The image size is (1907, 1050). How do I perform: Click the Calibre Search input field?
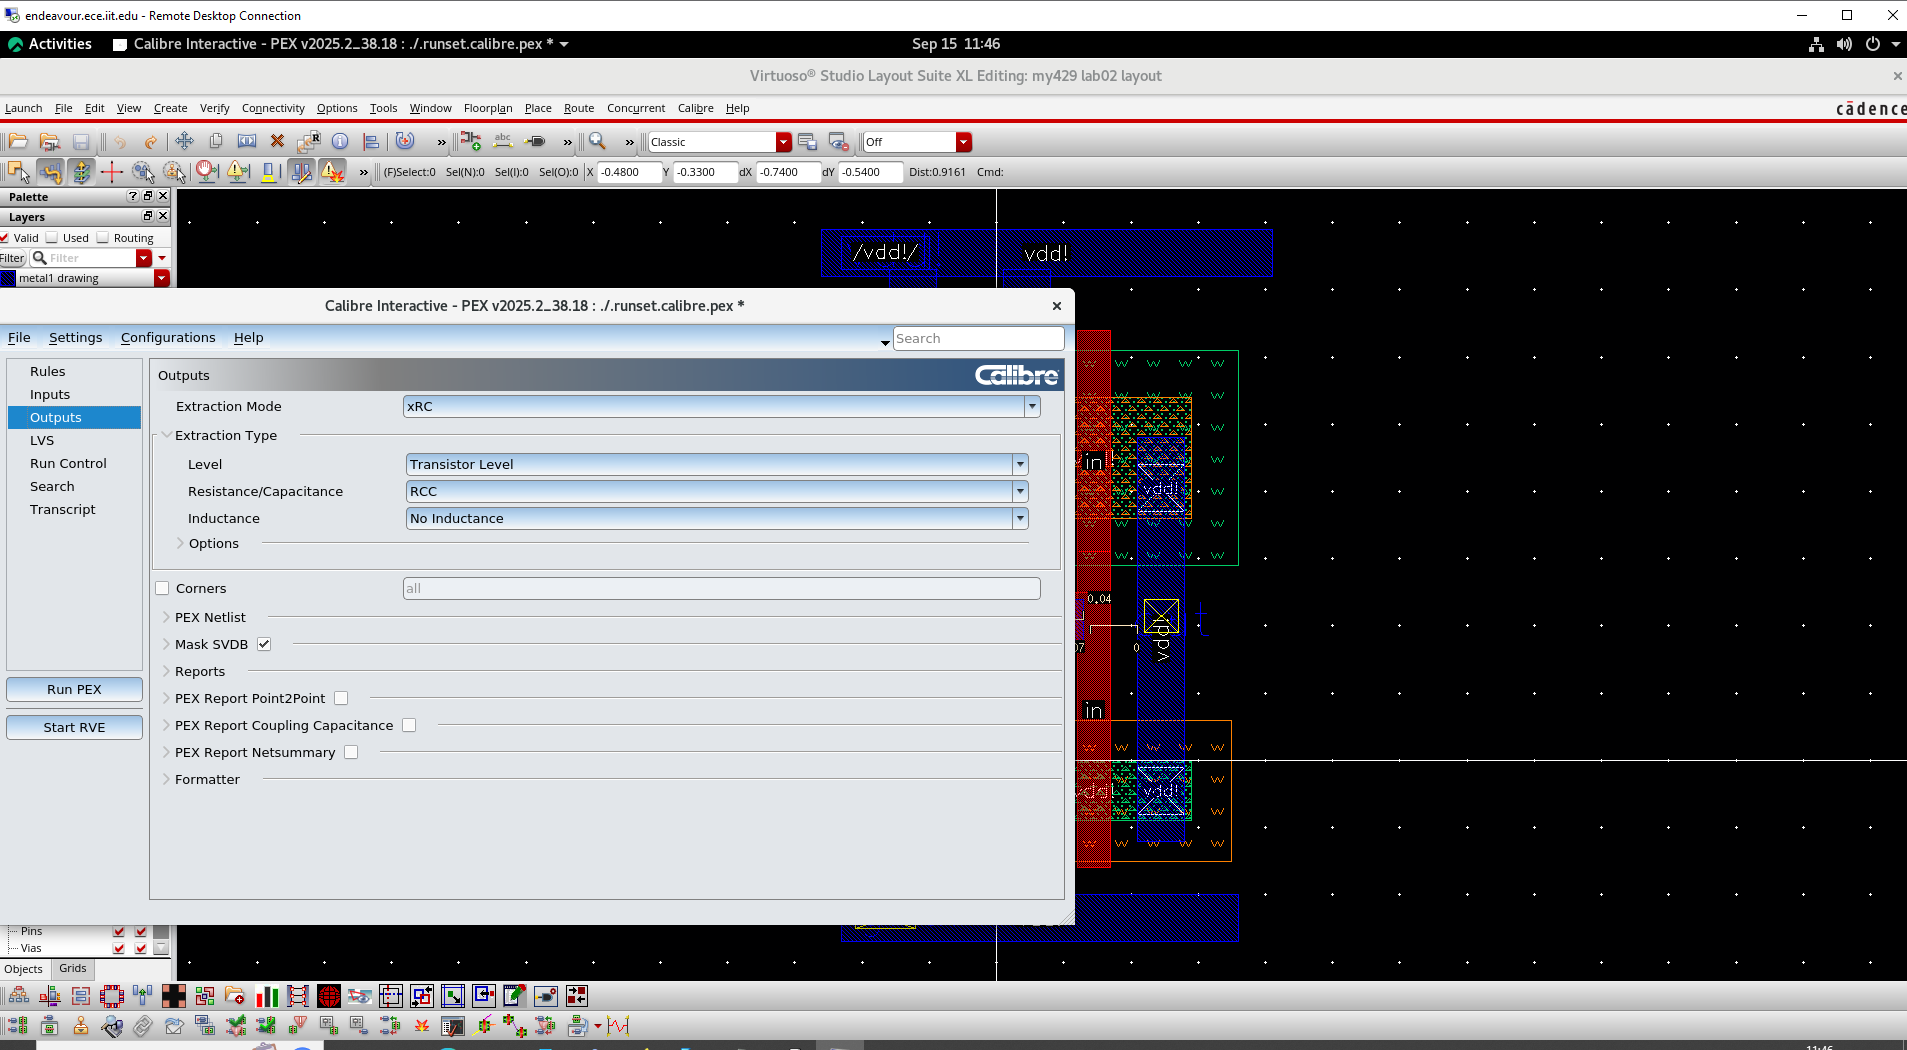click(978, 338)
